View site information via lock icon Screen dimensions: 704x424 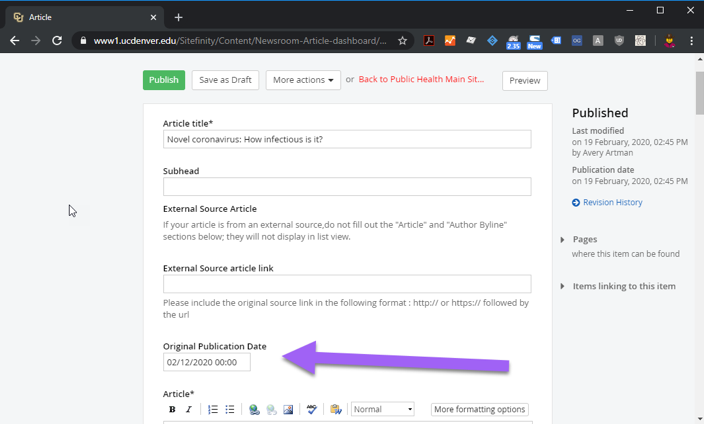tap(83, 41)
